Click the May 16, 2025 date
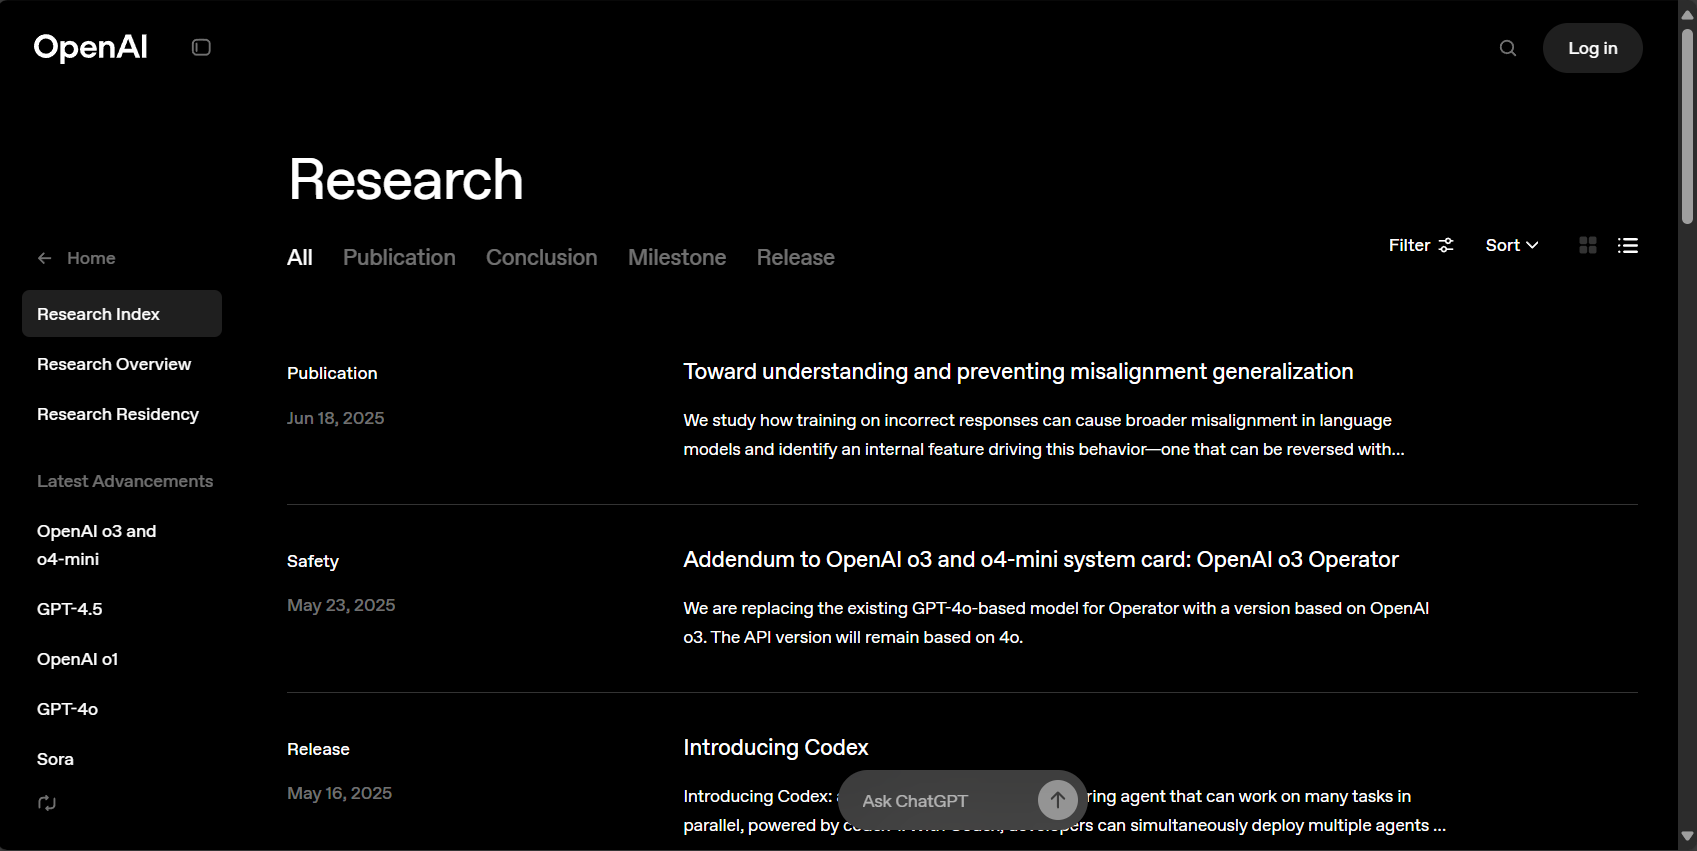Image resolution: width=1697 pixels, height=851 pixels. click(x=340, y=793)
